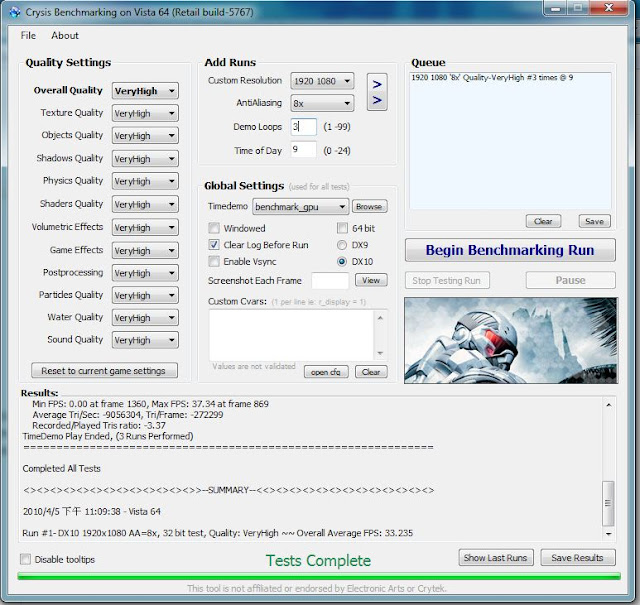Open the Objects Quality dropdown
640x605 pixels.
click(145, 135)
